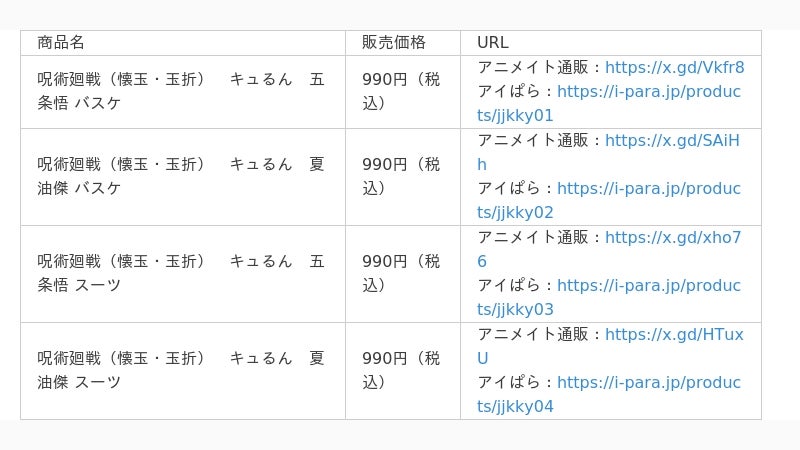Click the price cell for 夏油傑 バスケ
This screenshot has width=800, height=450.
tap(403, 177)
